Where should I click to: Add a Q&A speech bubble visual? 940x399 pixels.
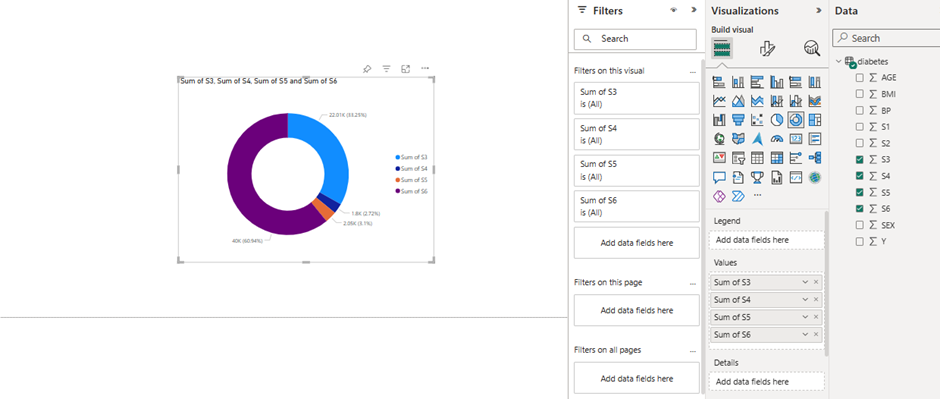coord(719,177)
